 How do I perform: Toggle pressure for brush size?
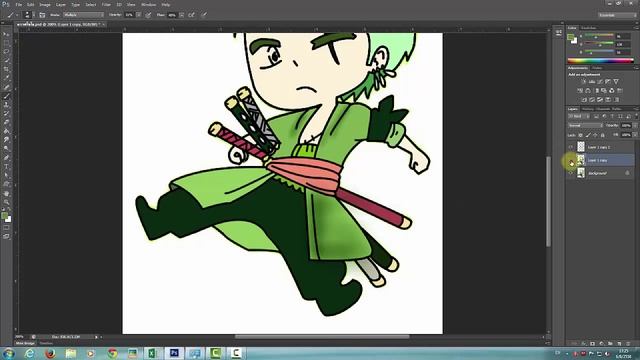click(204, 15)
